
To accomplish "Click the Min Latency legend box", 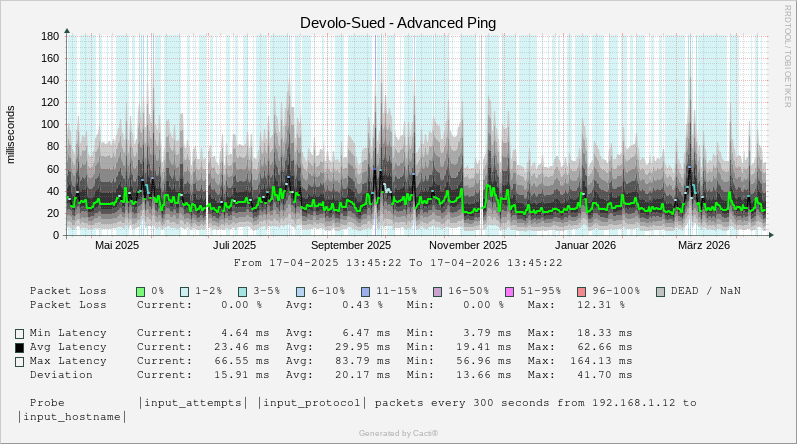I will click(19, 333).
